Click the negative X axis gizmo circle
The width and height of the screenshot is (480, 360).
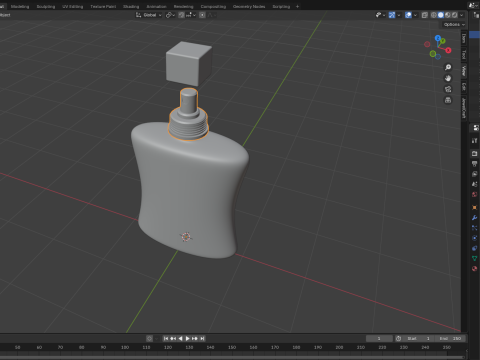pos(427,44)
